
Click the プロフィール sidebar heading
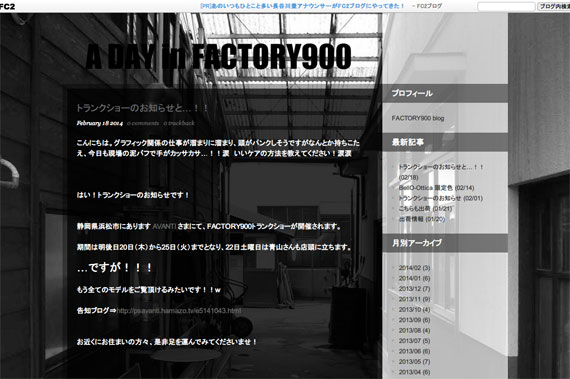click(412, 93)
